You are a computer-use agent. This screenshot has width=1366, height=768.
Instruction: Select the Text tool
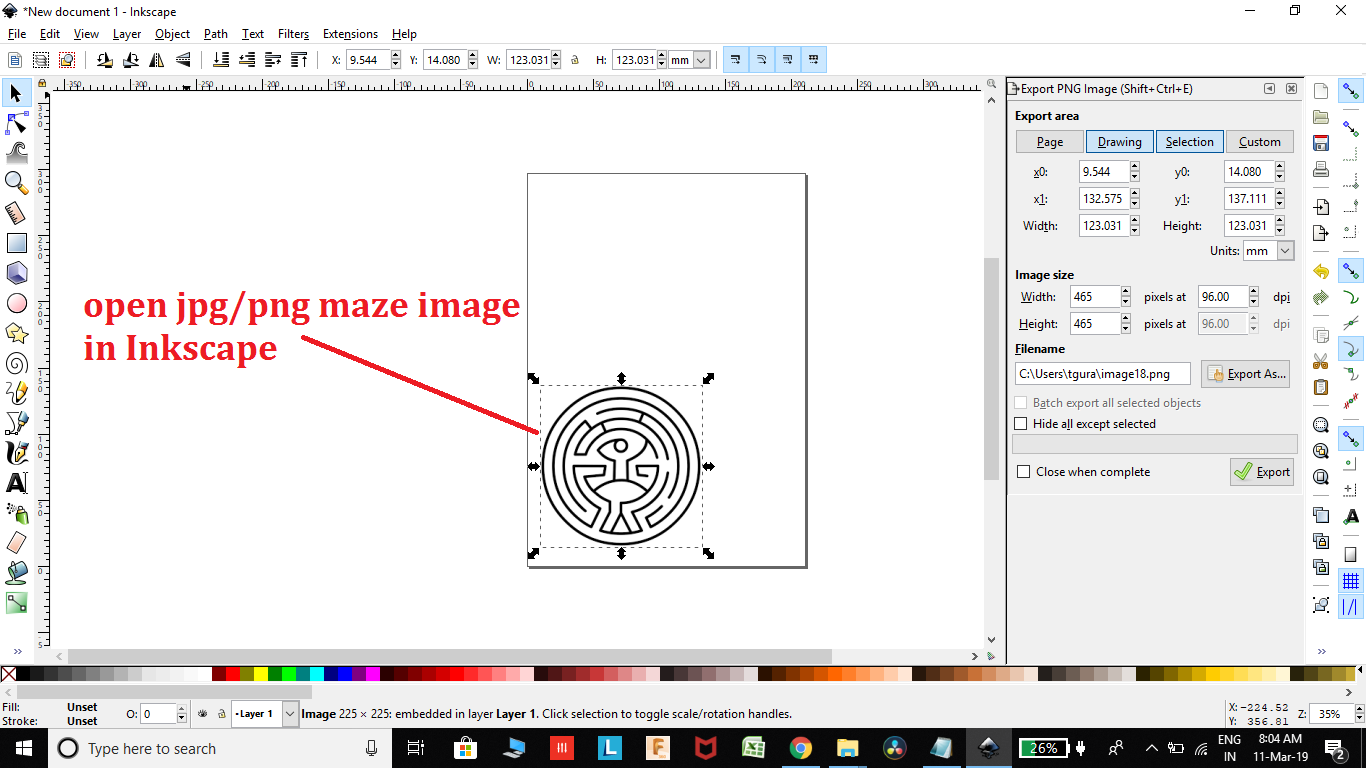17,483
